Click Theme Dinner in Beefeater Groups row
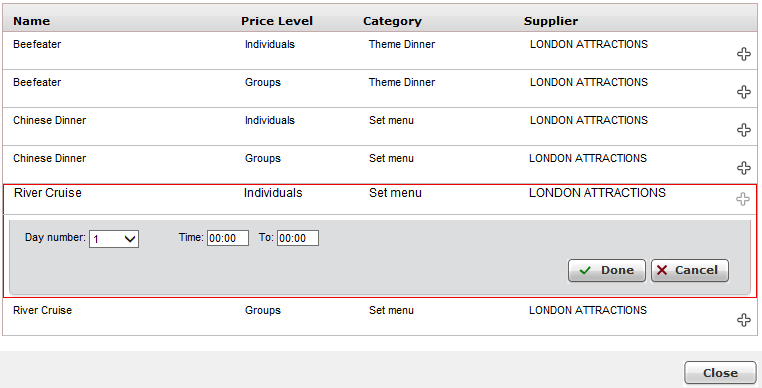762x388 pixels. pyautogui.click(x=402, y=82)
